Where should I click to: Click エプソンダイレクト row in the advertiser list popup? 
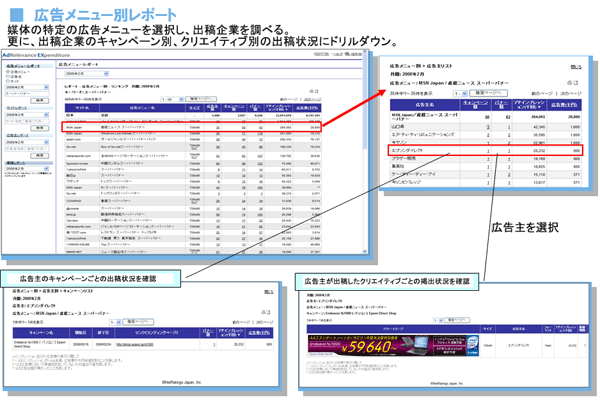click(x=486, y=150)
